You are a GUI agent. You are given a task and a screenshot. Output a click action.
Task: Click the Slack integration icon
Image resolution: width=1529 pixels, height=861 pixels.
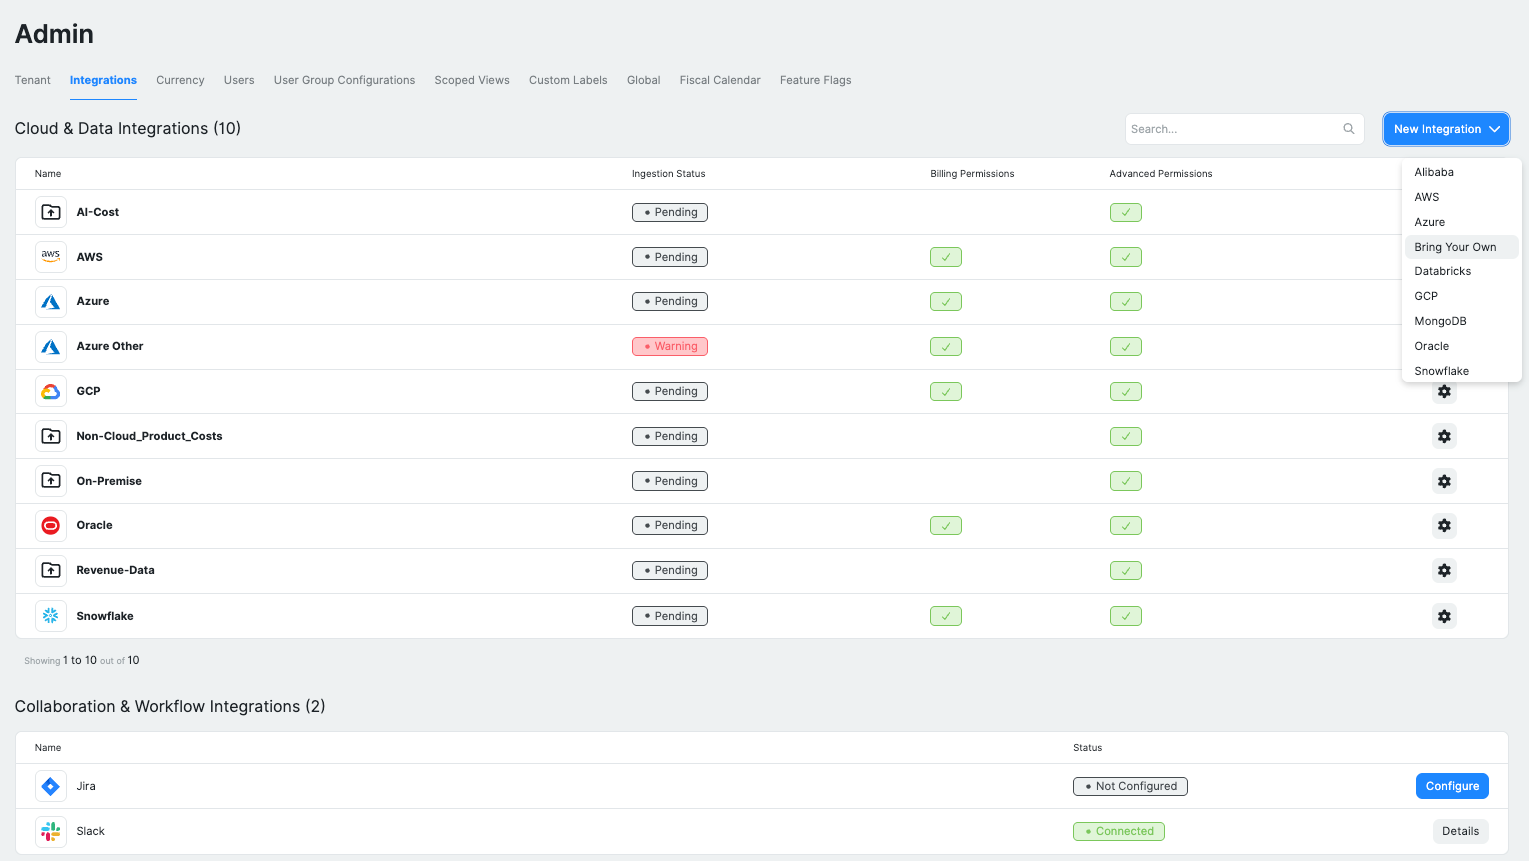pyautogui.click(x=51, y=831)
